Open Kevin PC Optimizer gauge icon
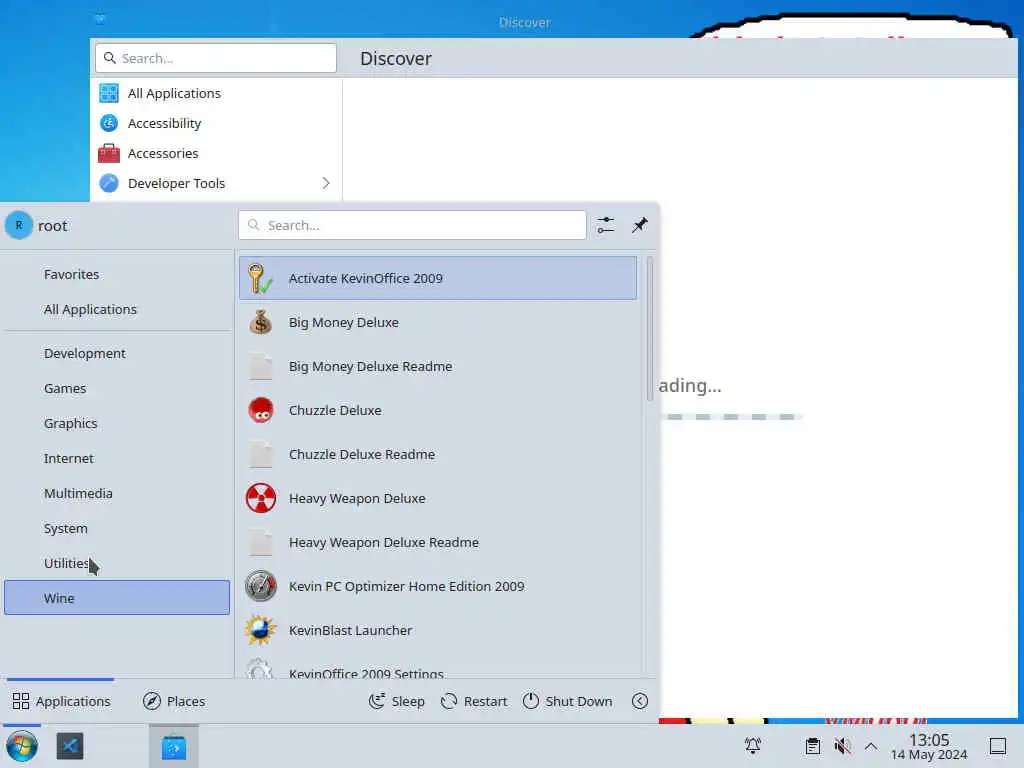Screen dimensions: 1024x768 (261, 586)
